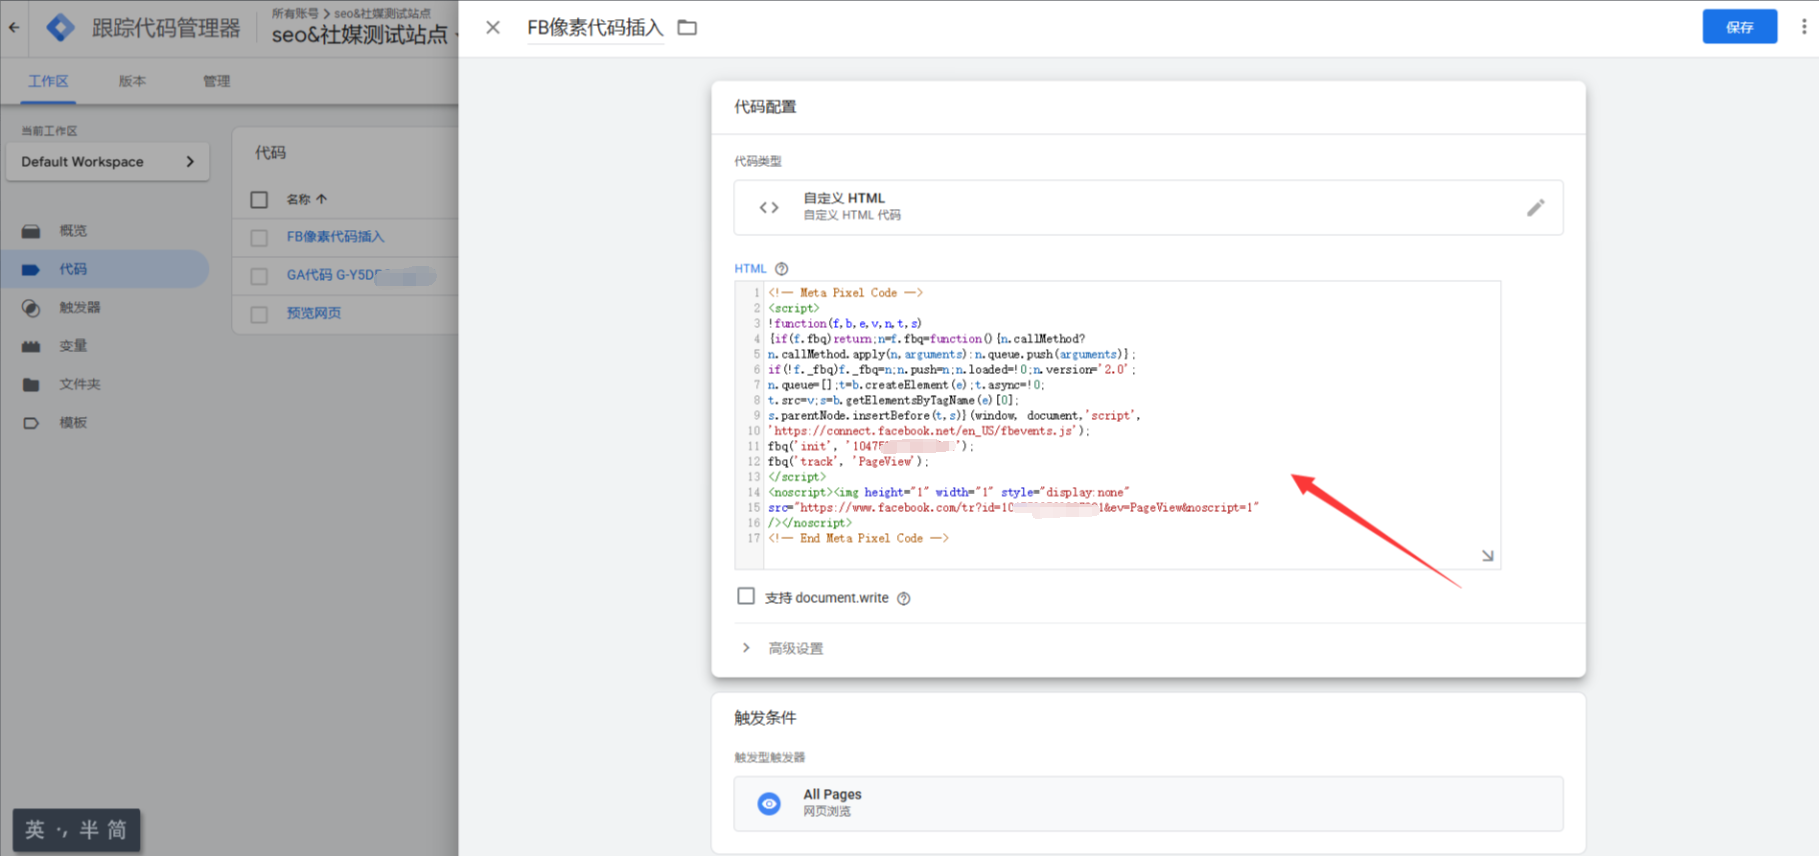Close the tag editor panel
The height and width of the screenshot is (856, 1819).
[493, 28]
